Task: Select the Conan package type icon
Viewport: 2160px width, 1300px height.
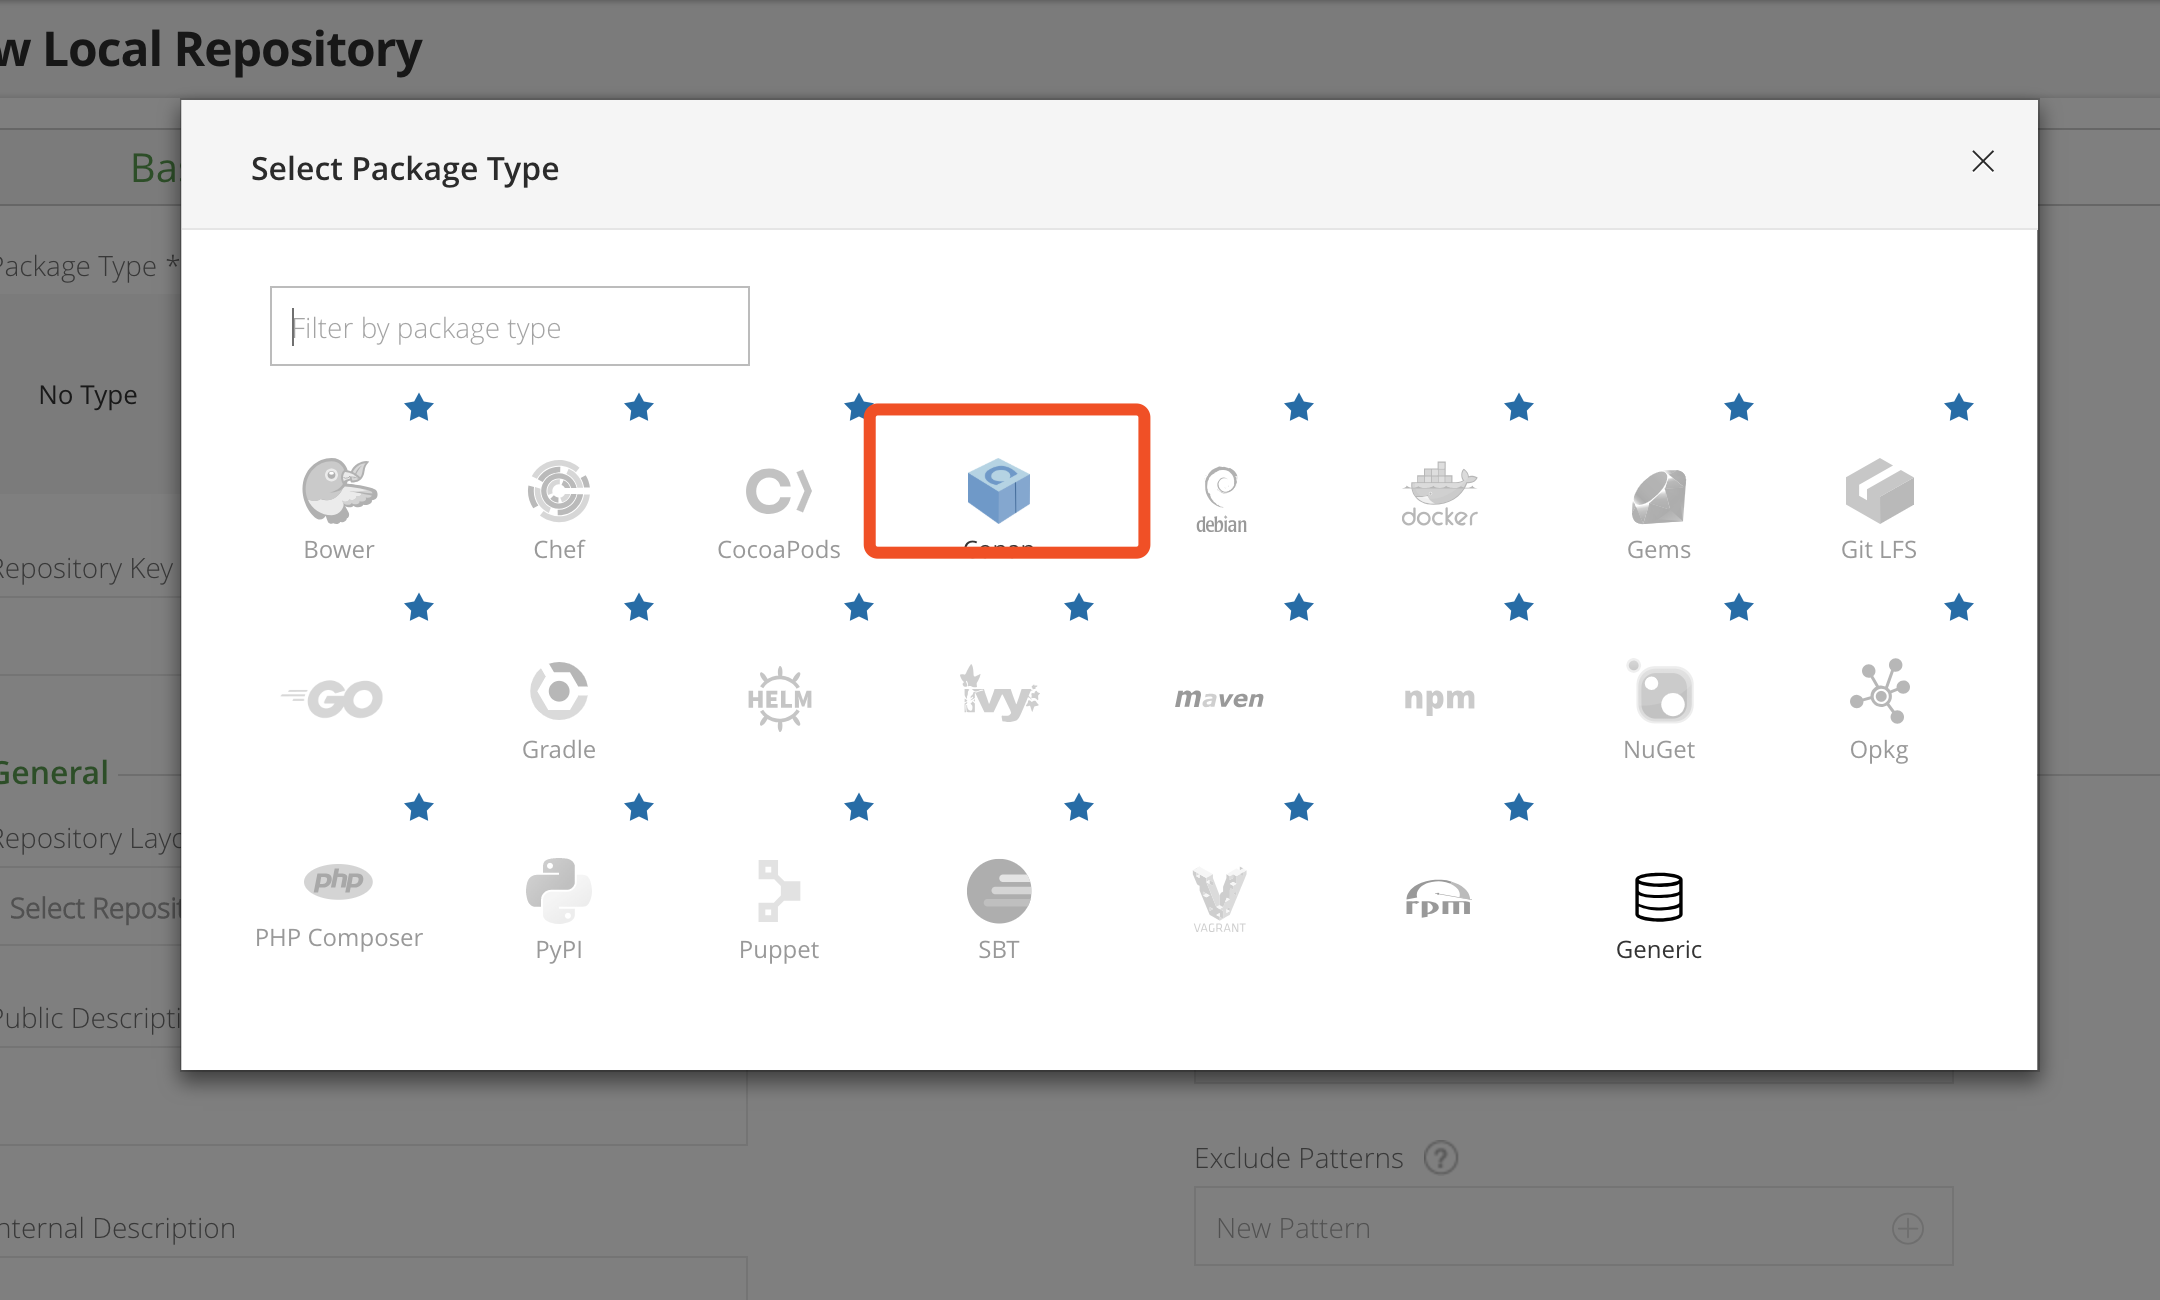Action: [1000, 490]
